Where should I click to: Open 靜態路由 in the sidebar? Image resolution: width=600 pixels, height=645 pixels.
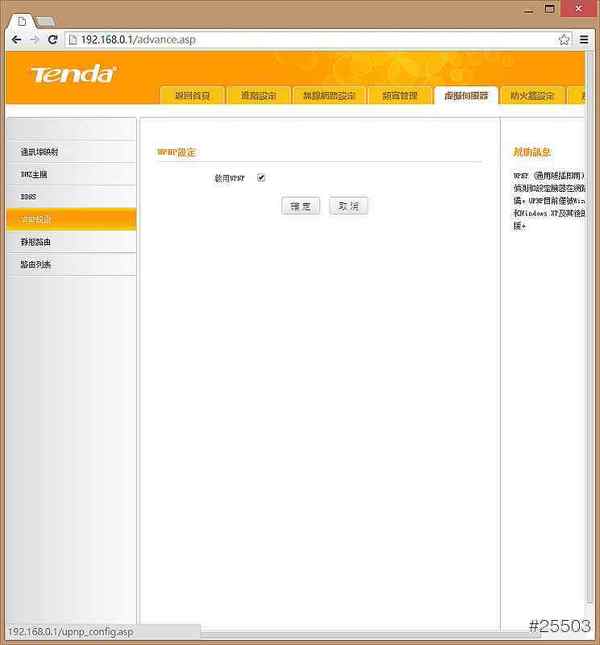(x=72, y=242)
